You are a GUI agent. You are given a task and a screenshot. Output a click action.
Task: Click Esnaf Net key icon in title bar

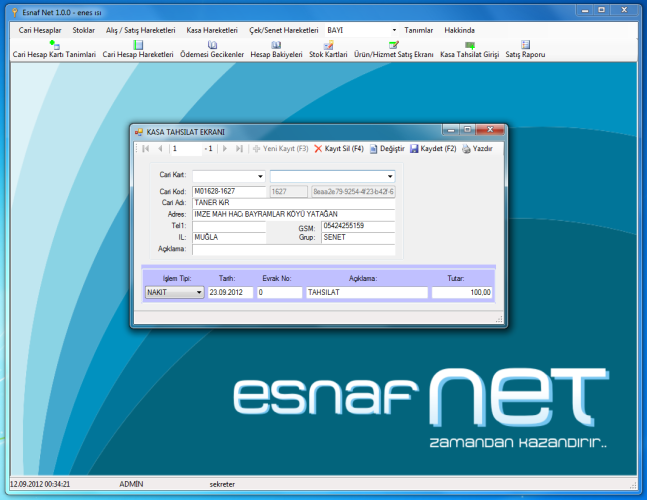pos(15,12)
